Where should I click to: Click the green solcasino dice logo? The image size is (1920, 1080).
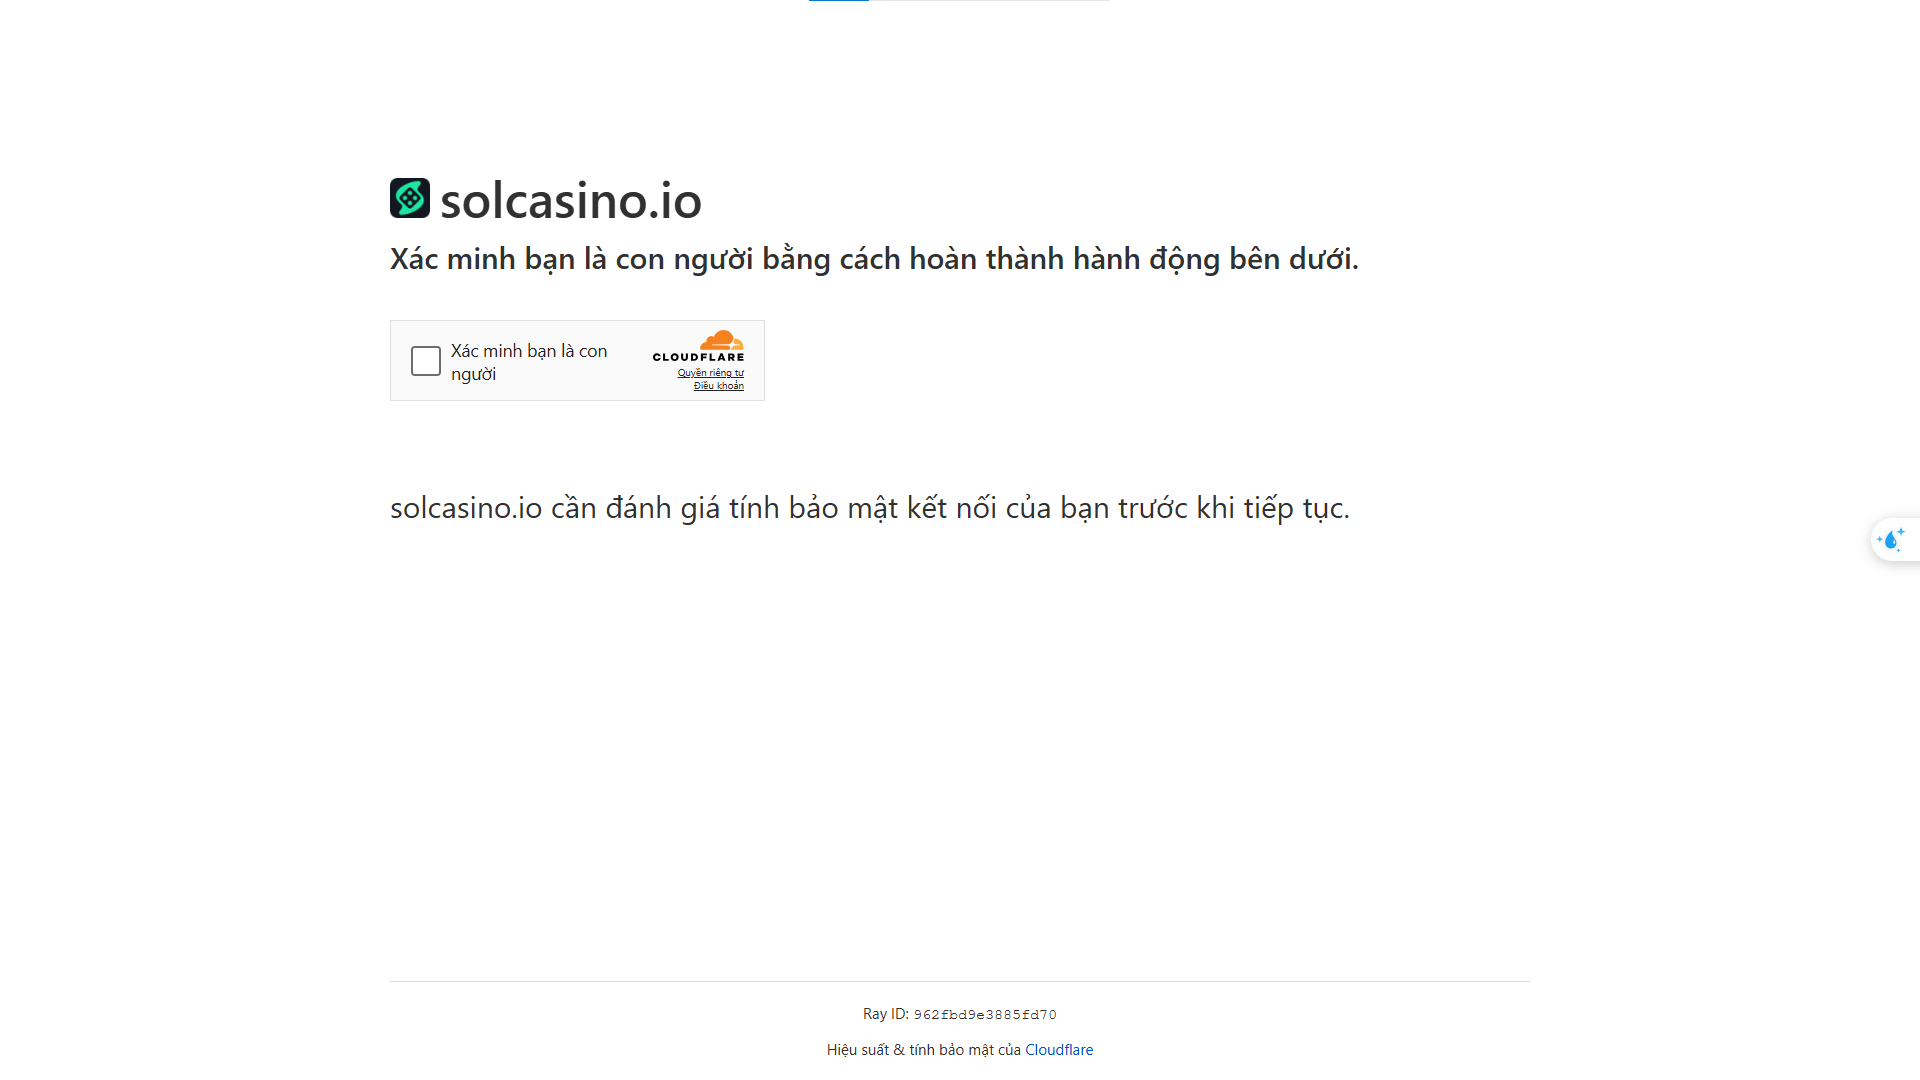tap(410, 198)
